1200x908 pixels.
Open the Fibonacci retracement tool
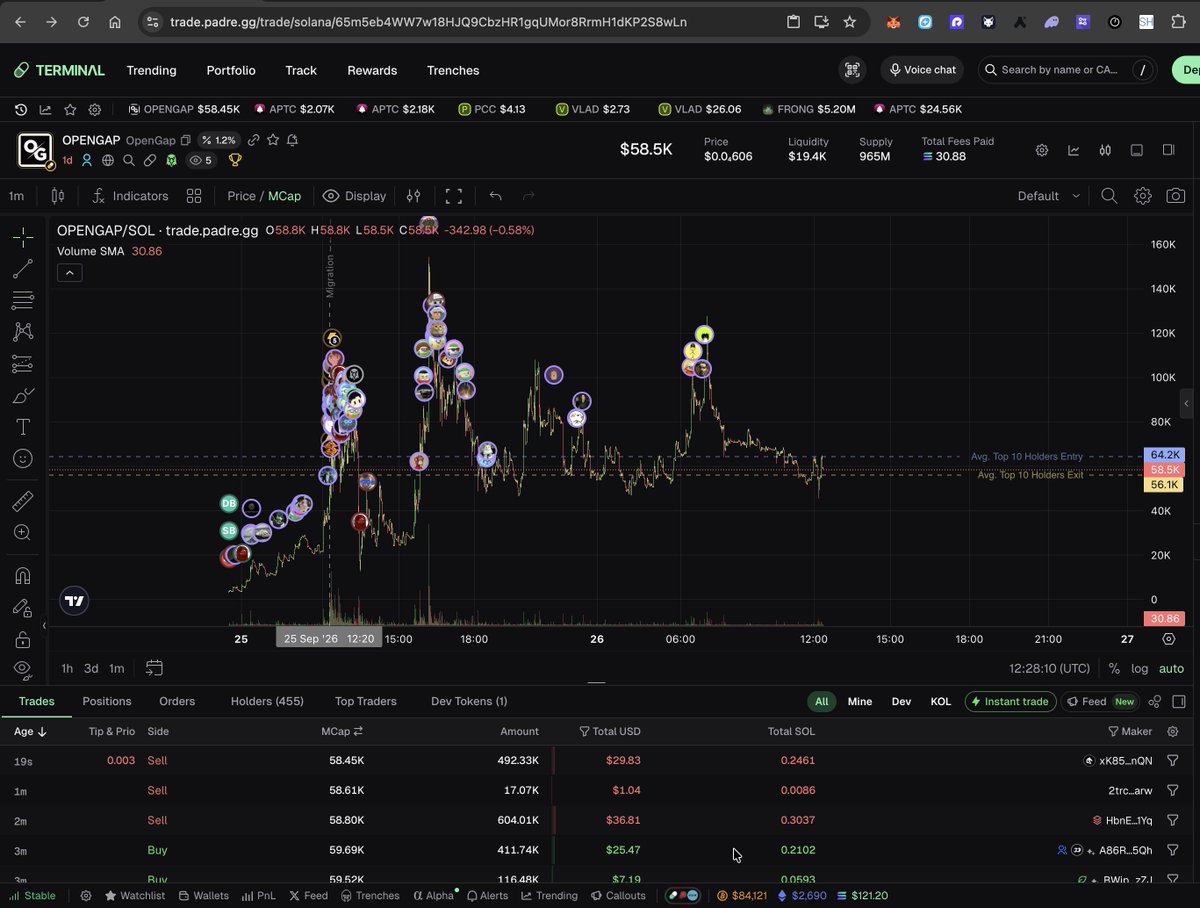click(23, 300)
